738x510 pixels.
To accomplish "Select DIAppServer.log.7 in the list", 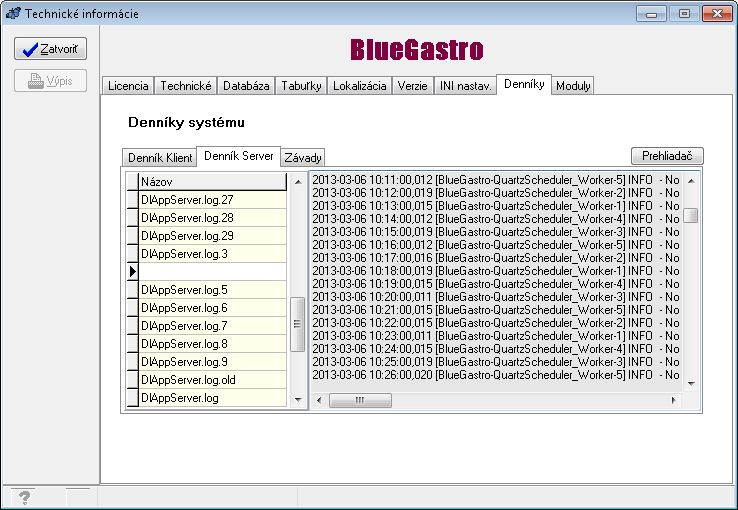I will [212, 326].
